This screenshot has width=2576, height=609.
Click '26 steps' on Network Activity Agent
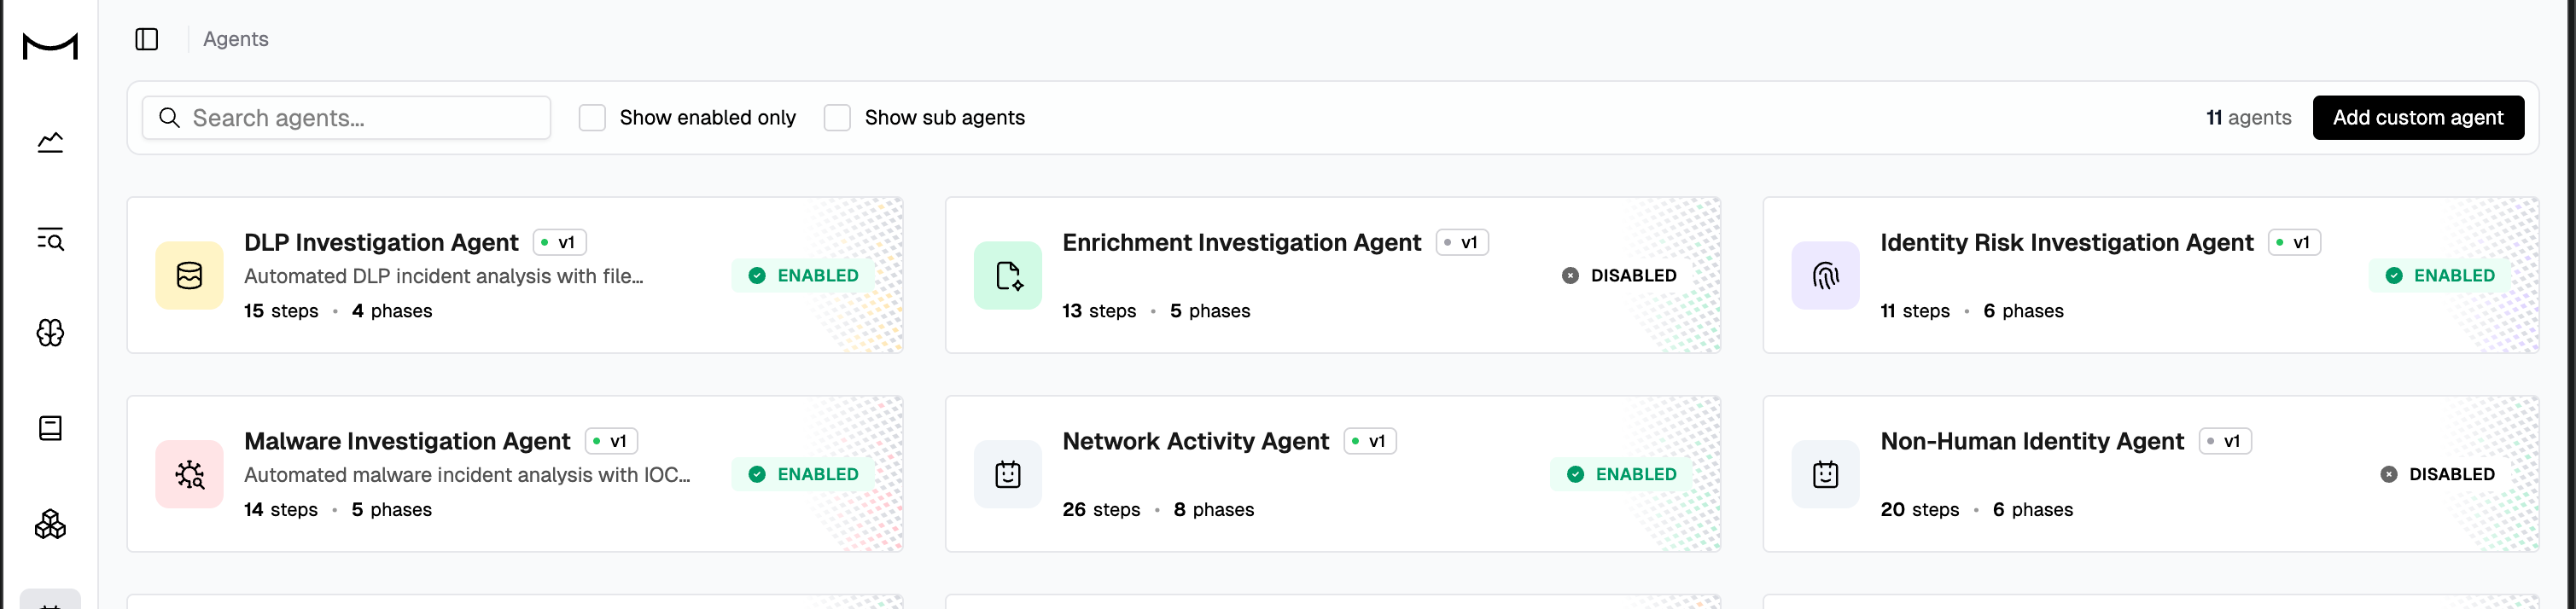[1101, 510]
